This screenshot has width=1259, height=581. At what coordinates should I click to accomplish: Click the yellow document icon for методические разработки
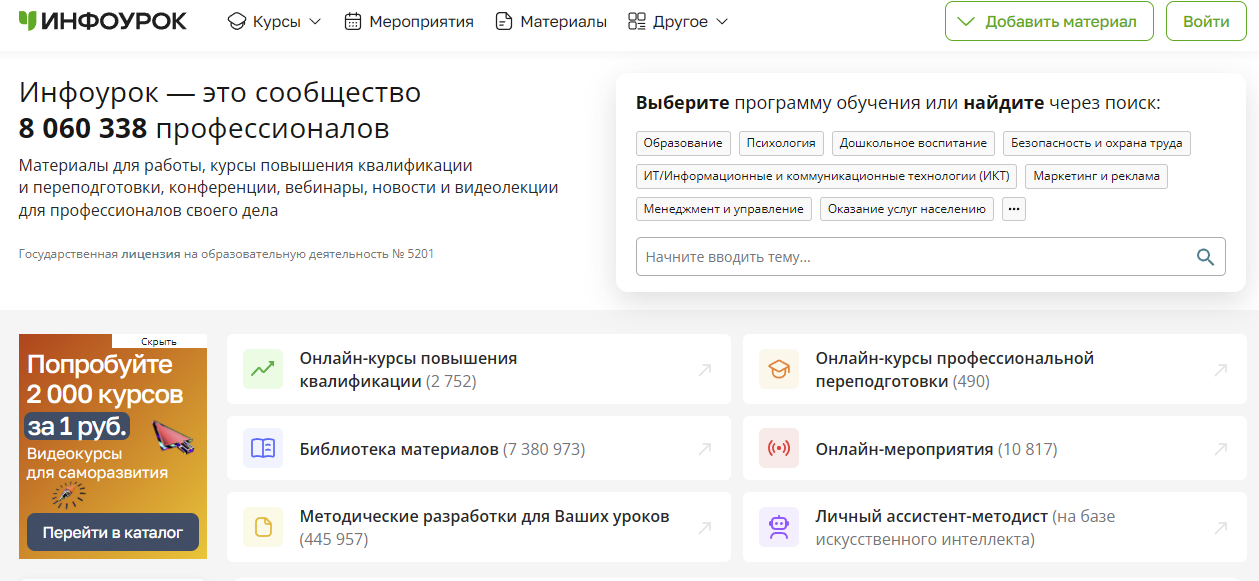point(263,527)
